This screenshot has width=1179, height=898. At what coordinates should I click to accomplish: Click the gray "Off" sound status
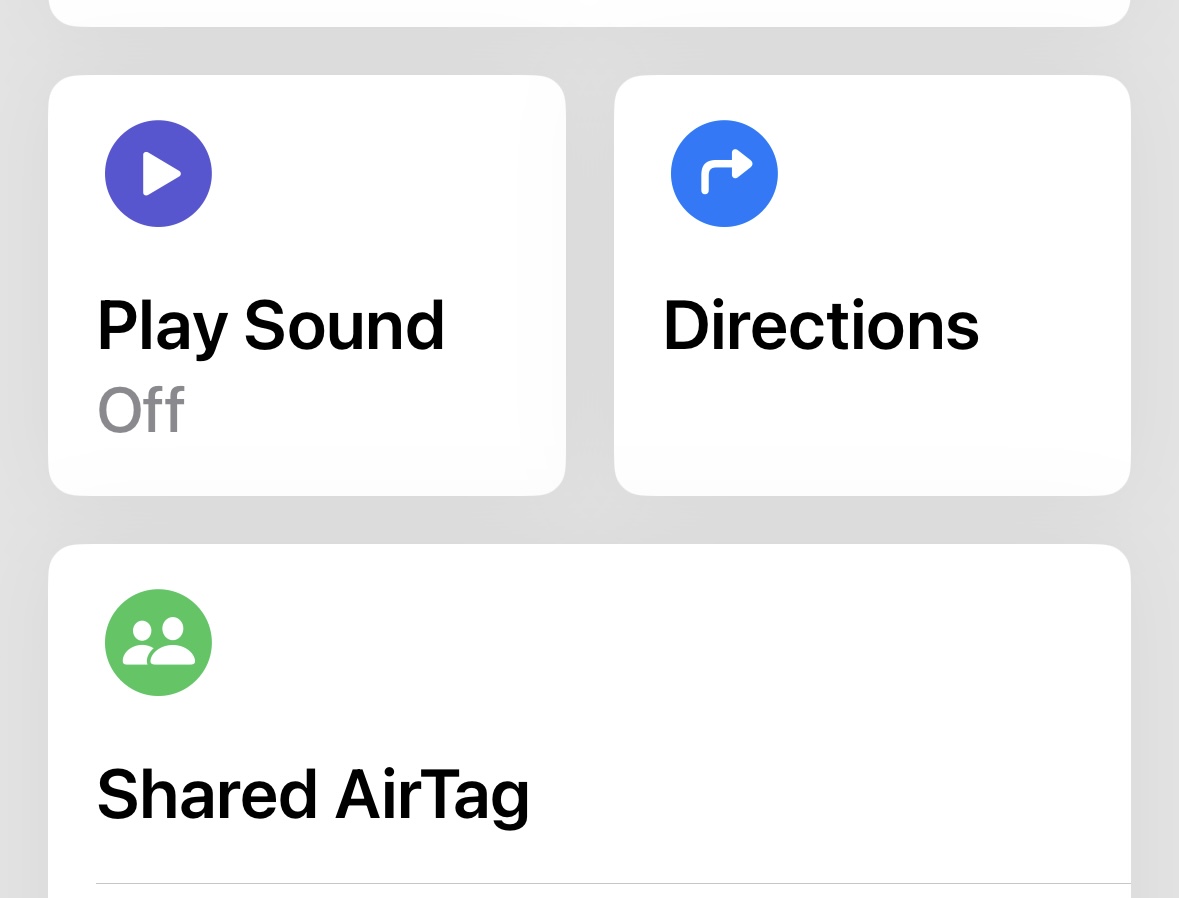pyautogui.click(x=141, y=410)
